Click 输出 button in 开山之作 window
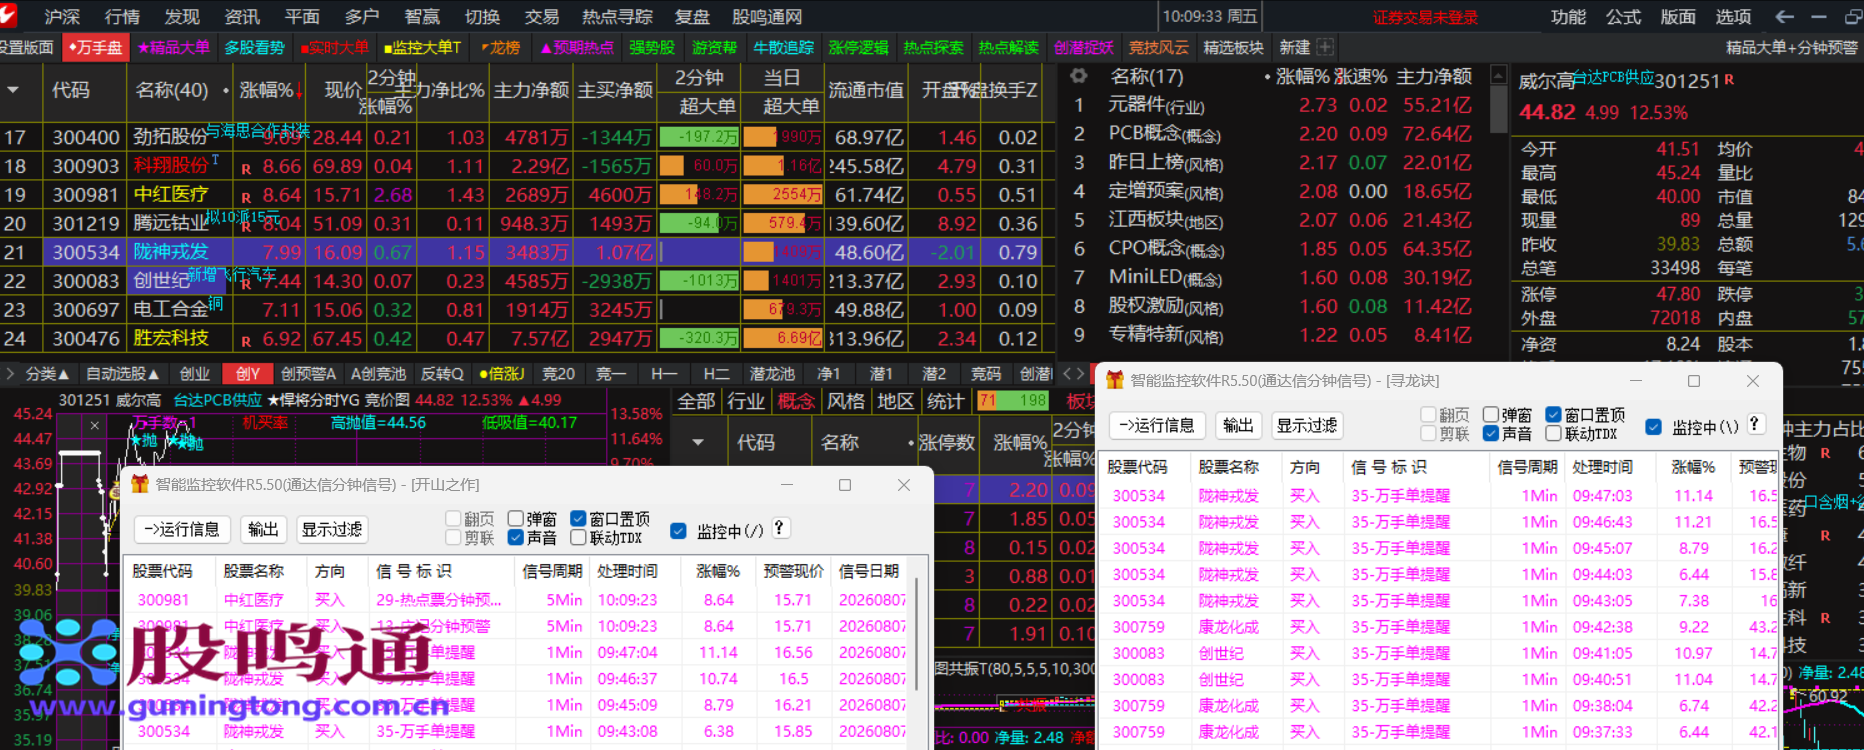 [263, 529]
